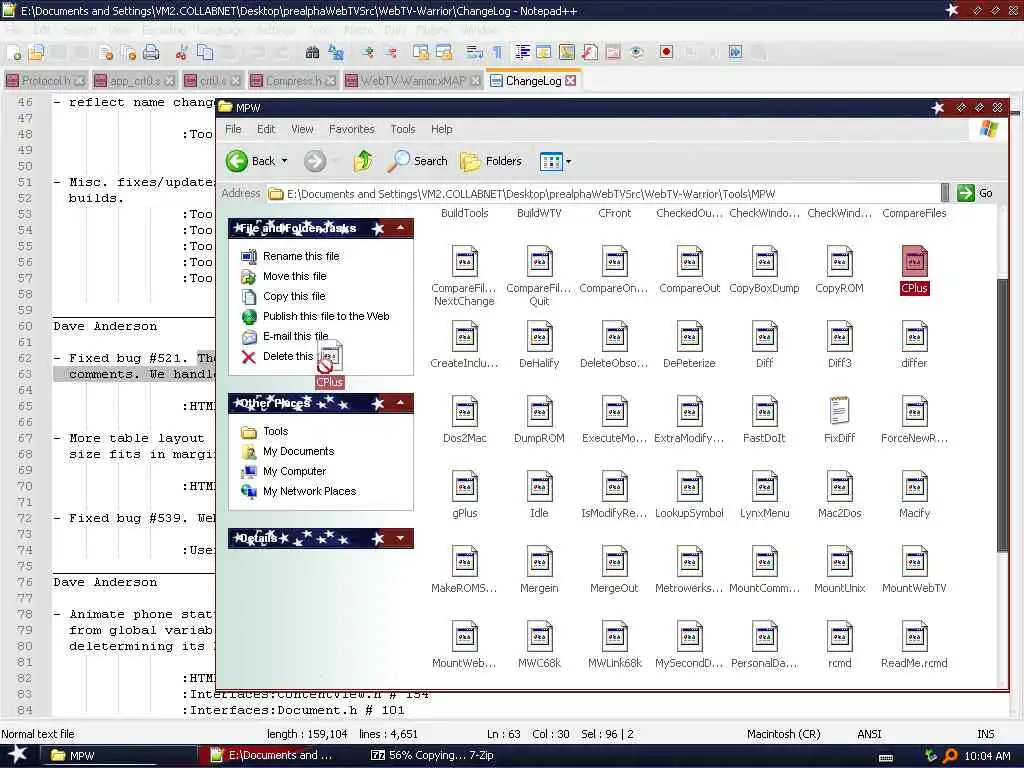Close the ChangeLog tab with its X
The width and height of the screenshot is (1024, 768).
coord(571,80)
